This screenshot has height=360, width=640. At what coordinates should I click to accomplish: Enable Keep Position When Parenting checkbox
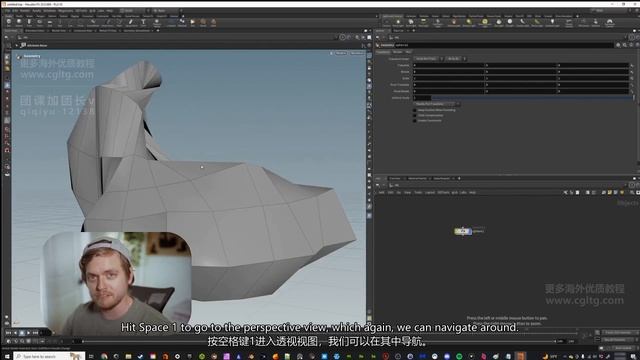click(x=415, y=110)
